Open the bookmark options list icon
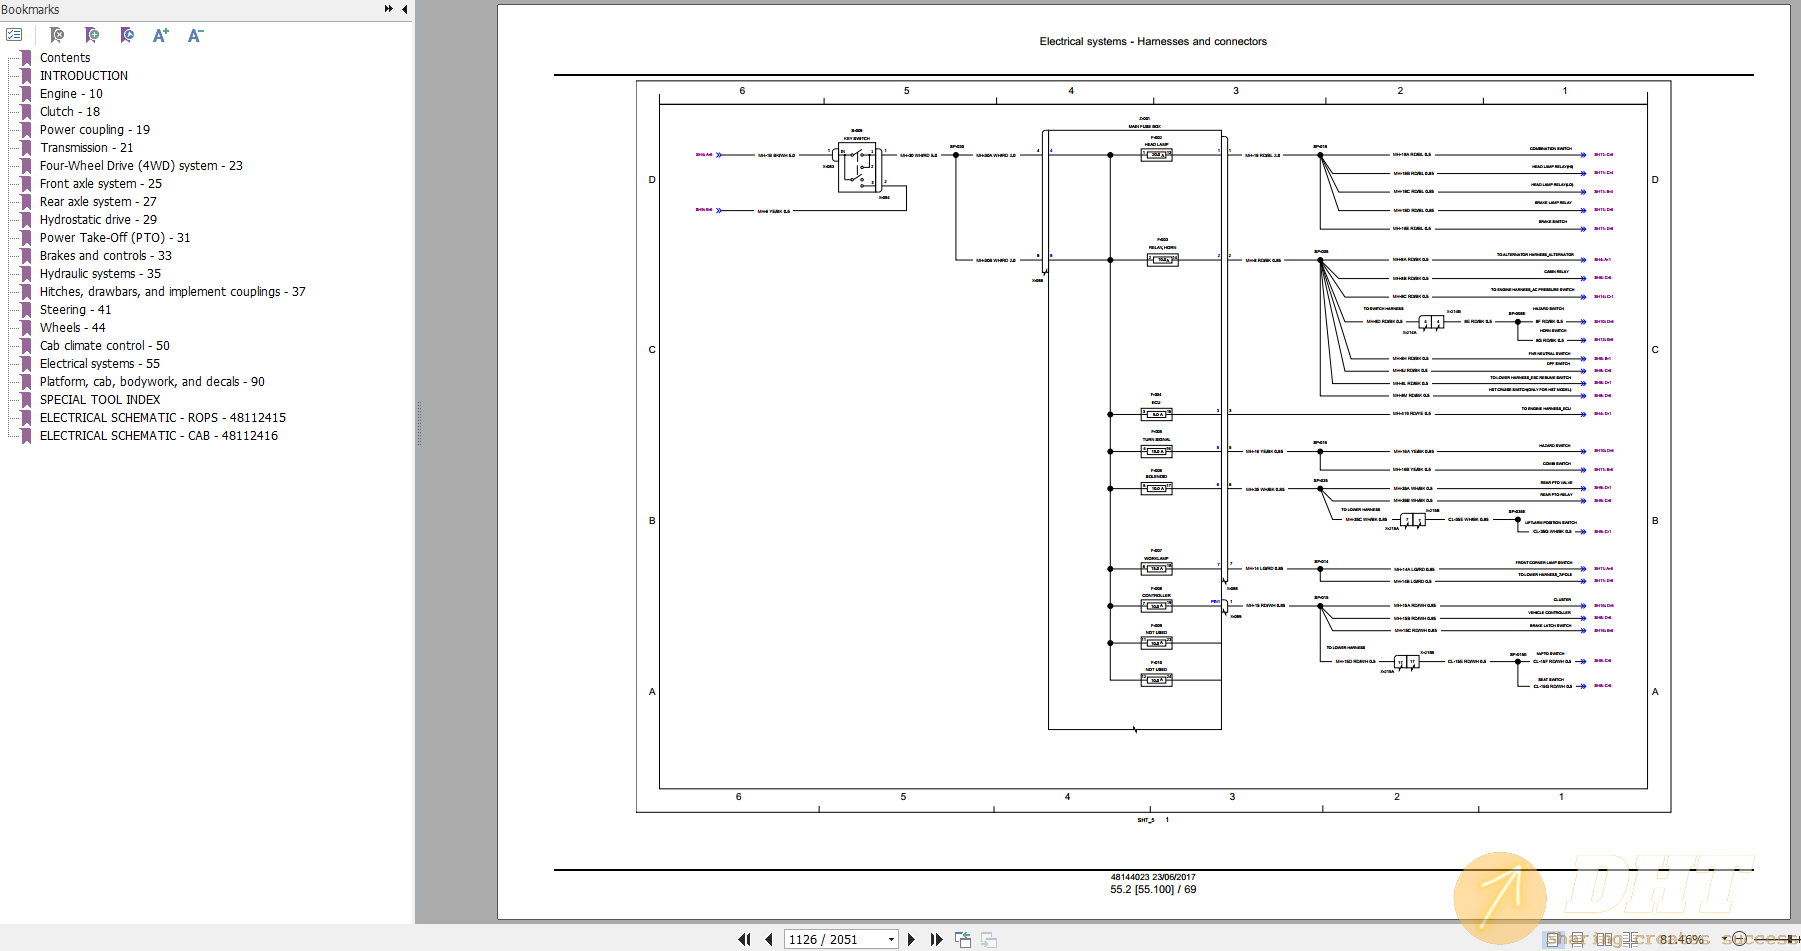 pos(14,35)
